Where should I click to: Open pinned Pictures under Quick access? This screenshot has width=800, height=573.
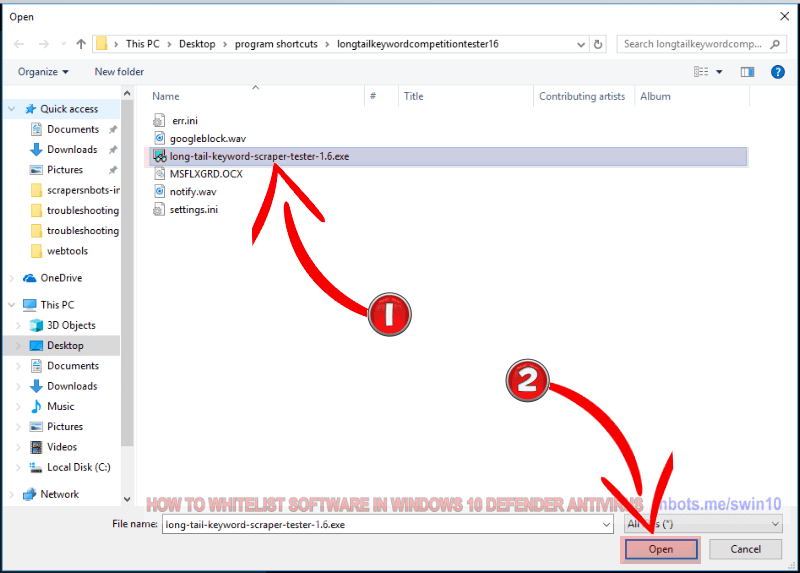[65, 170]
